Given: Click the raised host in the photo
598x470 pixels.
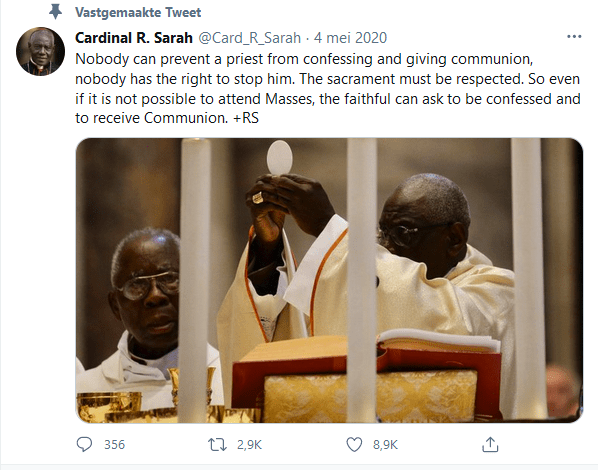Looking at the screenshot, I should click(280, 158).
